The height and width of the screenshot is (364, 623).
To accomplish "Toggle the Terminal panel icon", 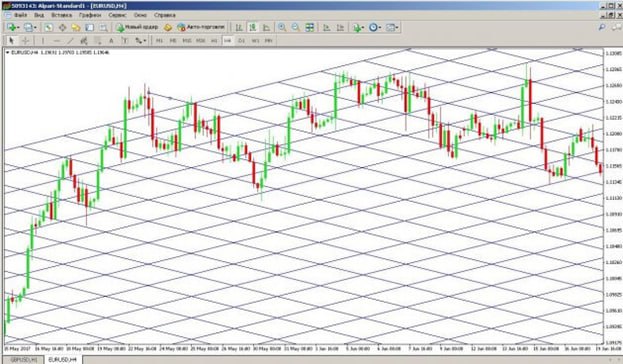I will [x=90, y=27].
